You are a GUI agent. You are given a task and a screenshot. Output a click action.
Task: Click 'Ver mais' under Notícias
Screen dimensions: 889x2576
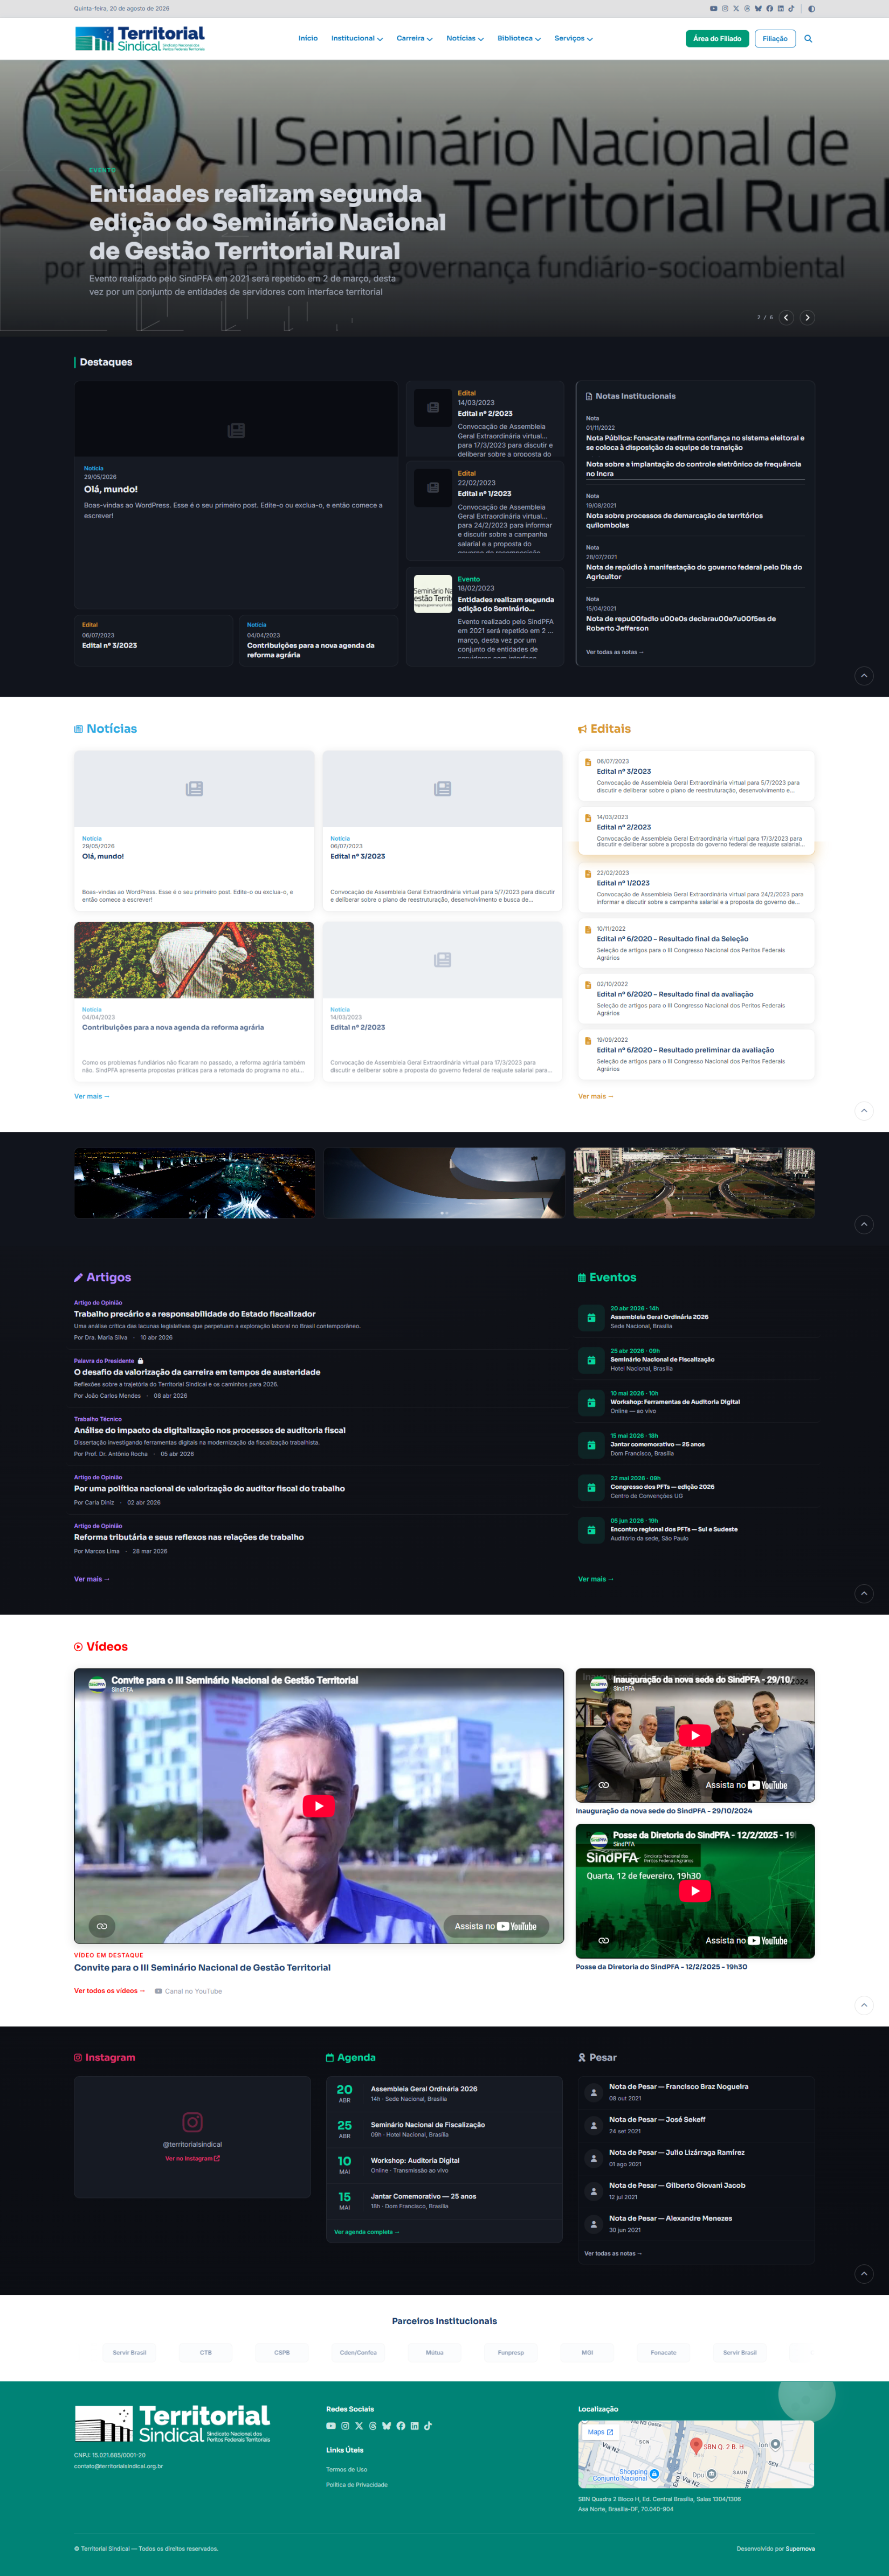92,1096
